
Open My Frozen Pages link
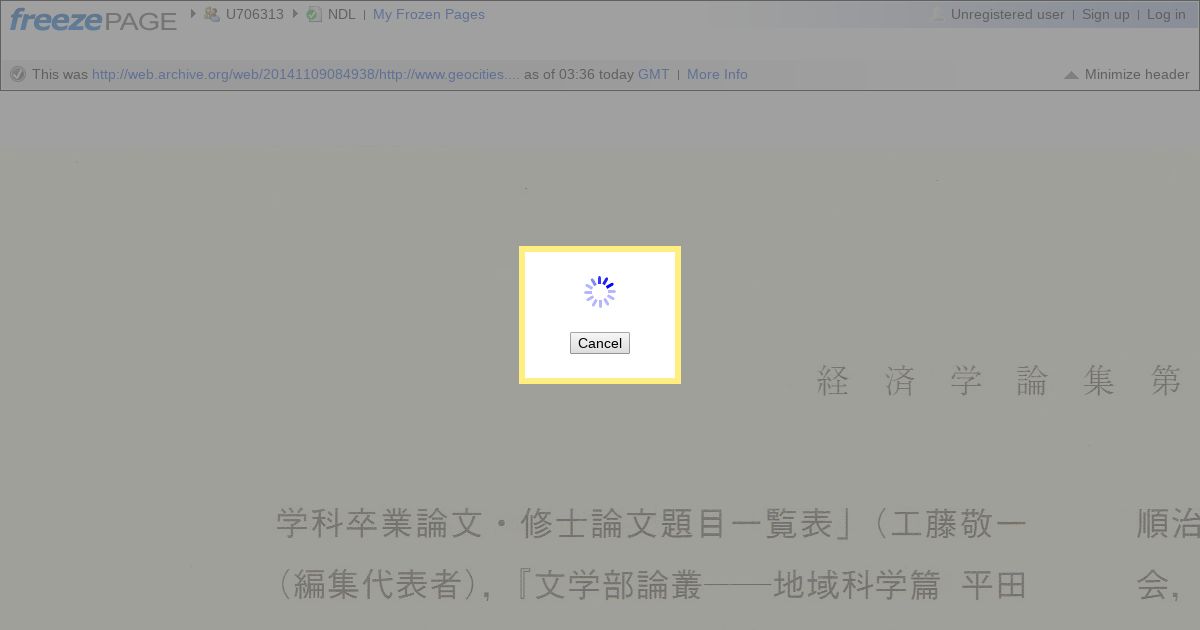coord(429,14)
